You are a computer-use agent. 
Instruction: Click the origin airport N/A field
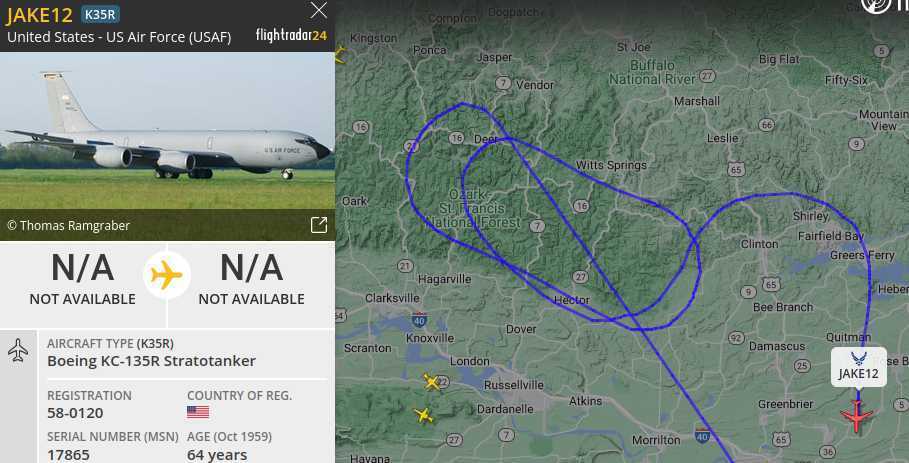click(82, 280)
